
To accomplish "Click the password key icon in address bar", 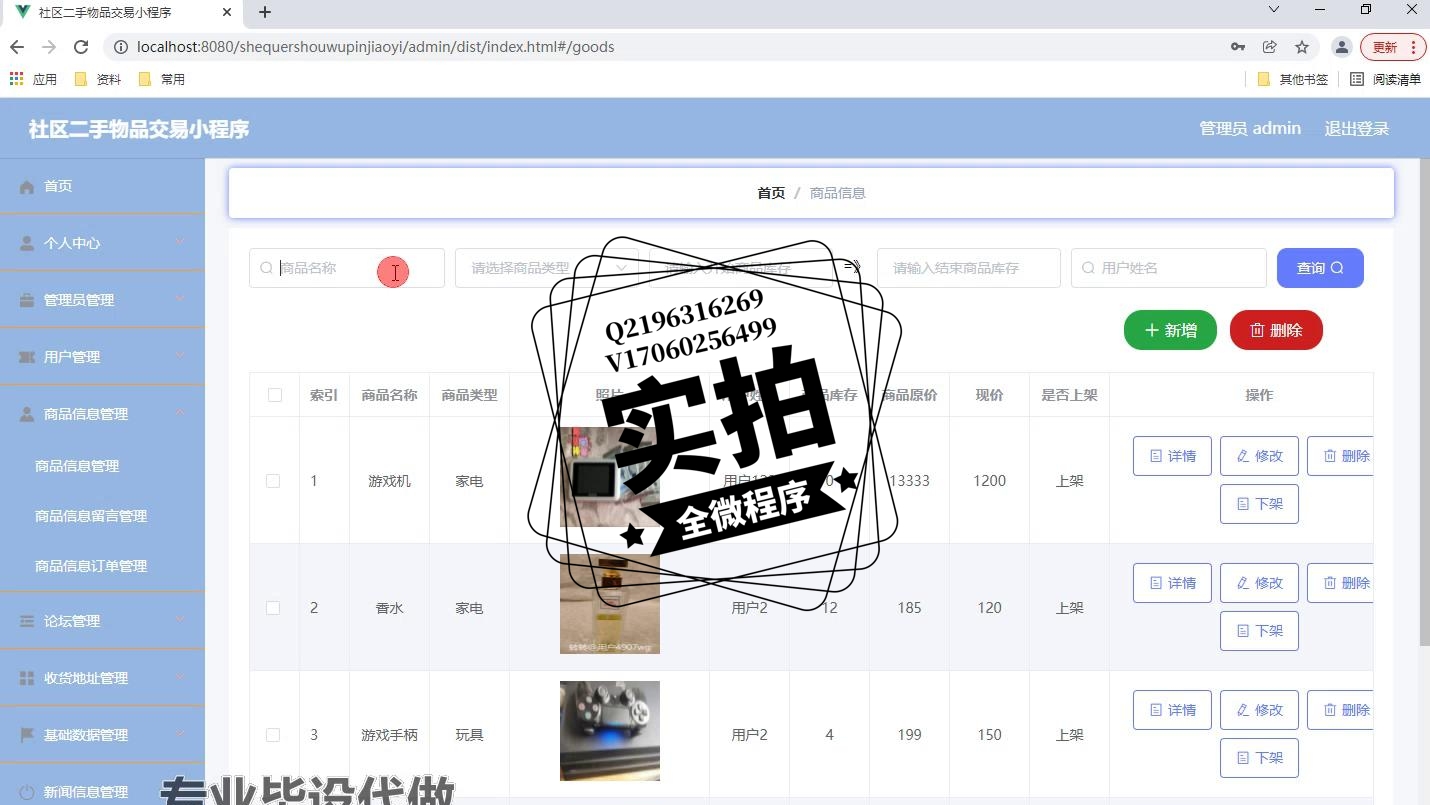I will (x=1238, y=47).
